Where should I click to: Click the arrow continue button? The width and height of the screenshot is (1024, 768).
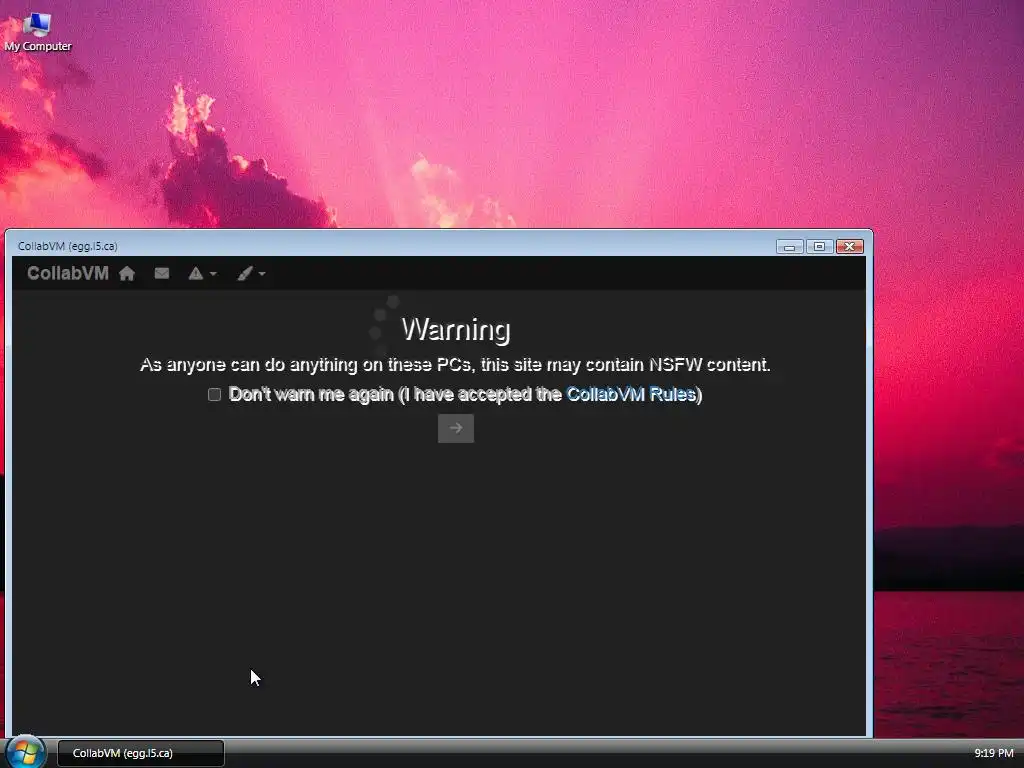tap(456, 428)
